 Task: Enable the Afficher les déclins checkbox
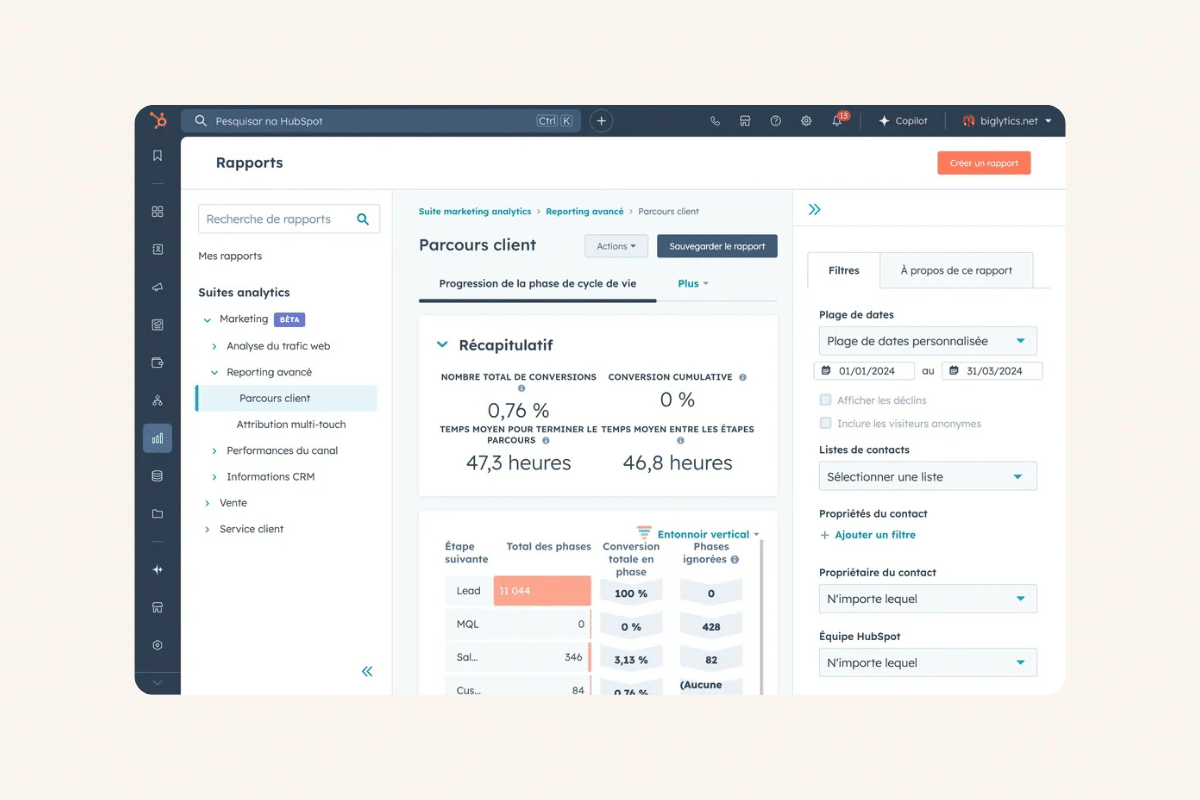pos(825,398)
